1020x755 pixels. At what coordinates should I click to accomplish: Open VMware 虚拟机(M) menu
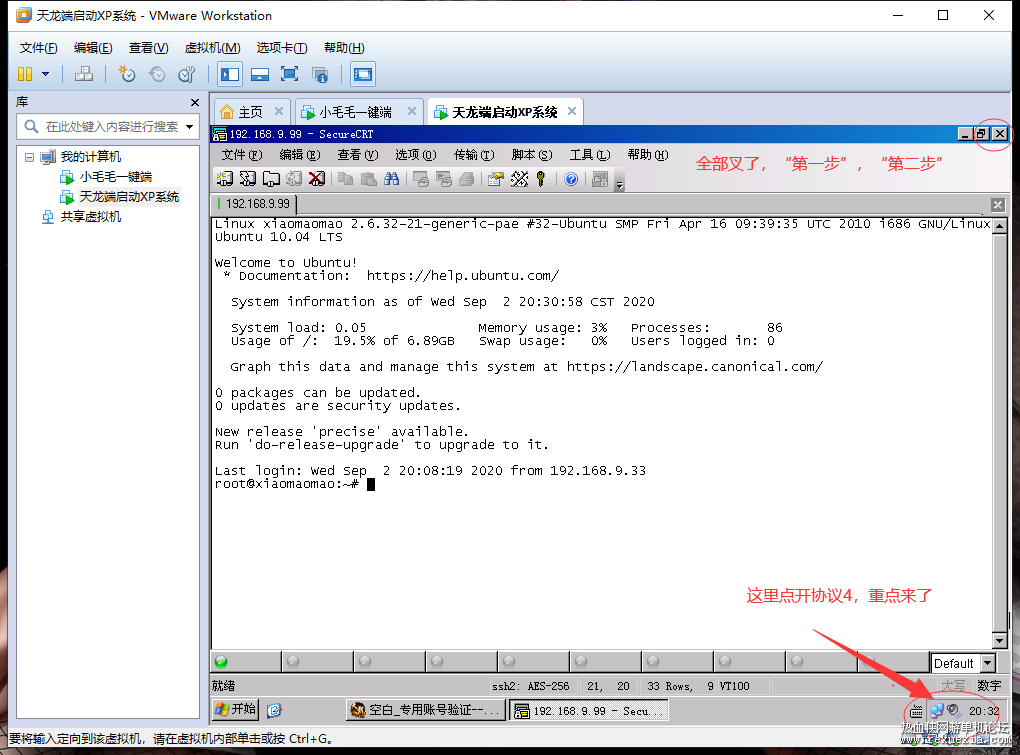tap(212, 47)
